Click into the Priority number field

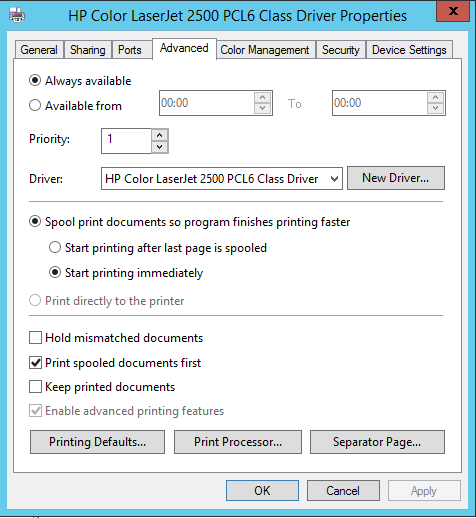pos(126,141)
